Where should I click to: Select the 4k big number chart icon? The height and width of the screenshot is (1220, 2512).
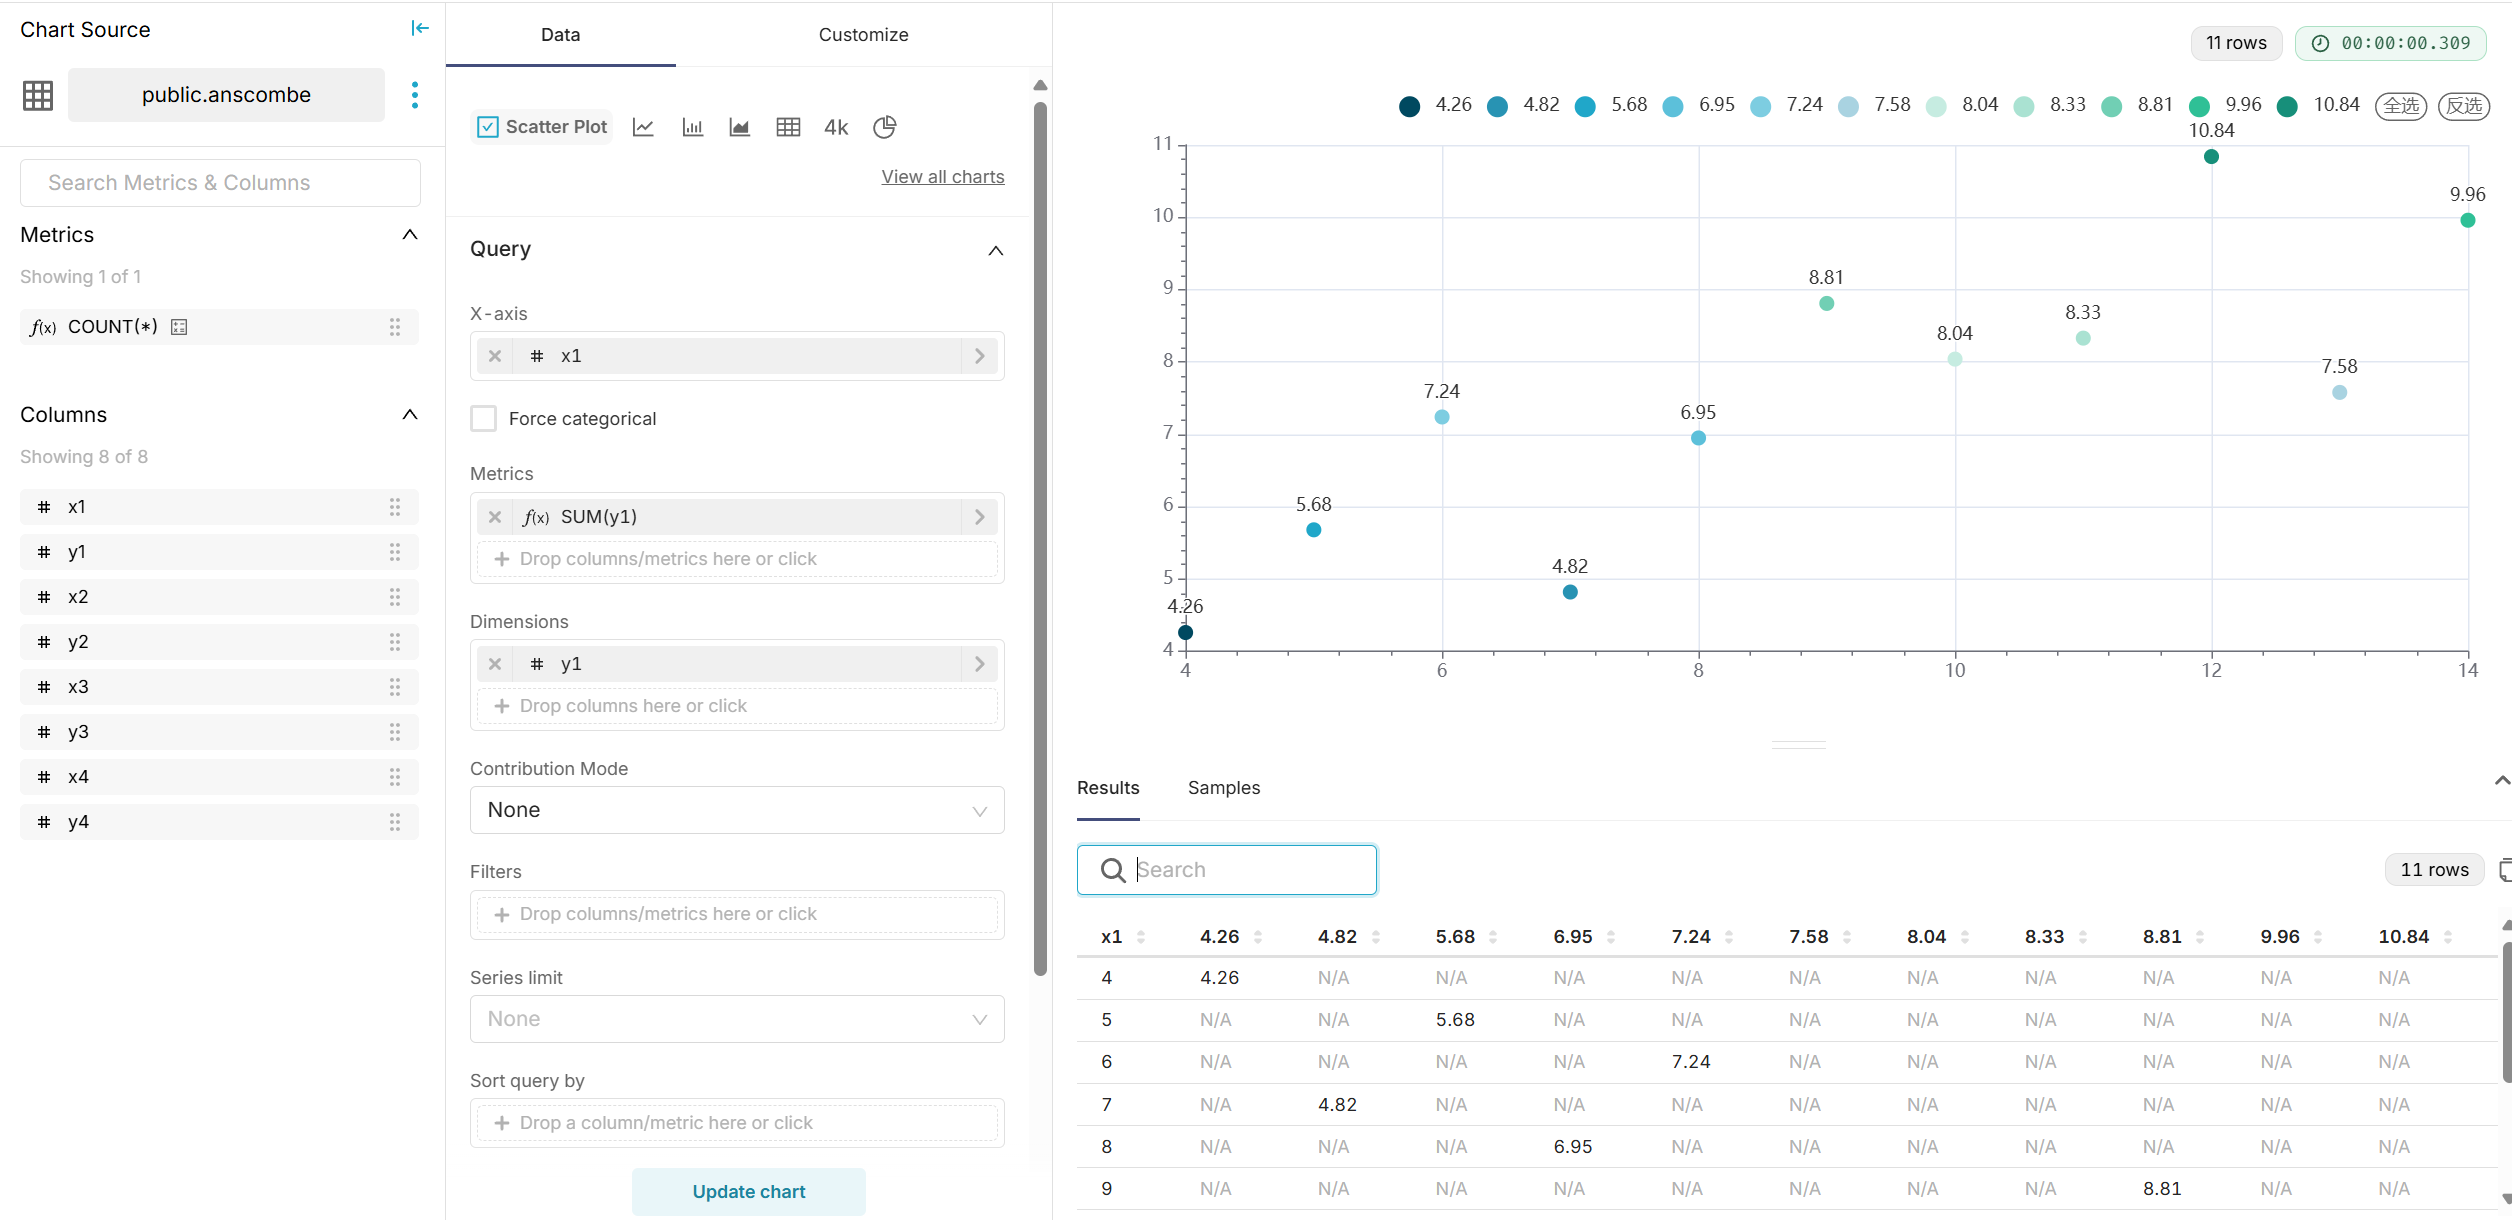tap(836, 127)
